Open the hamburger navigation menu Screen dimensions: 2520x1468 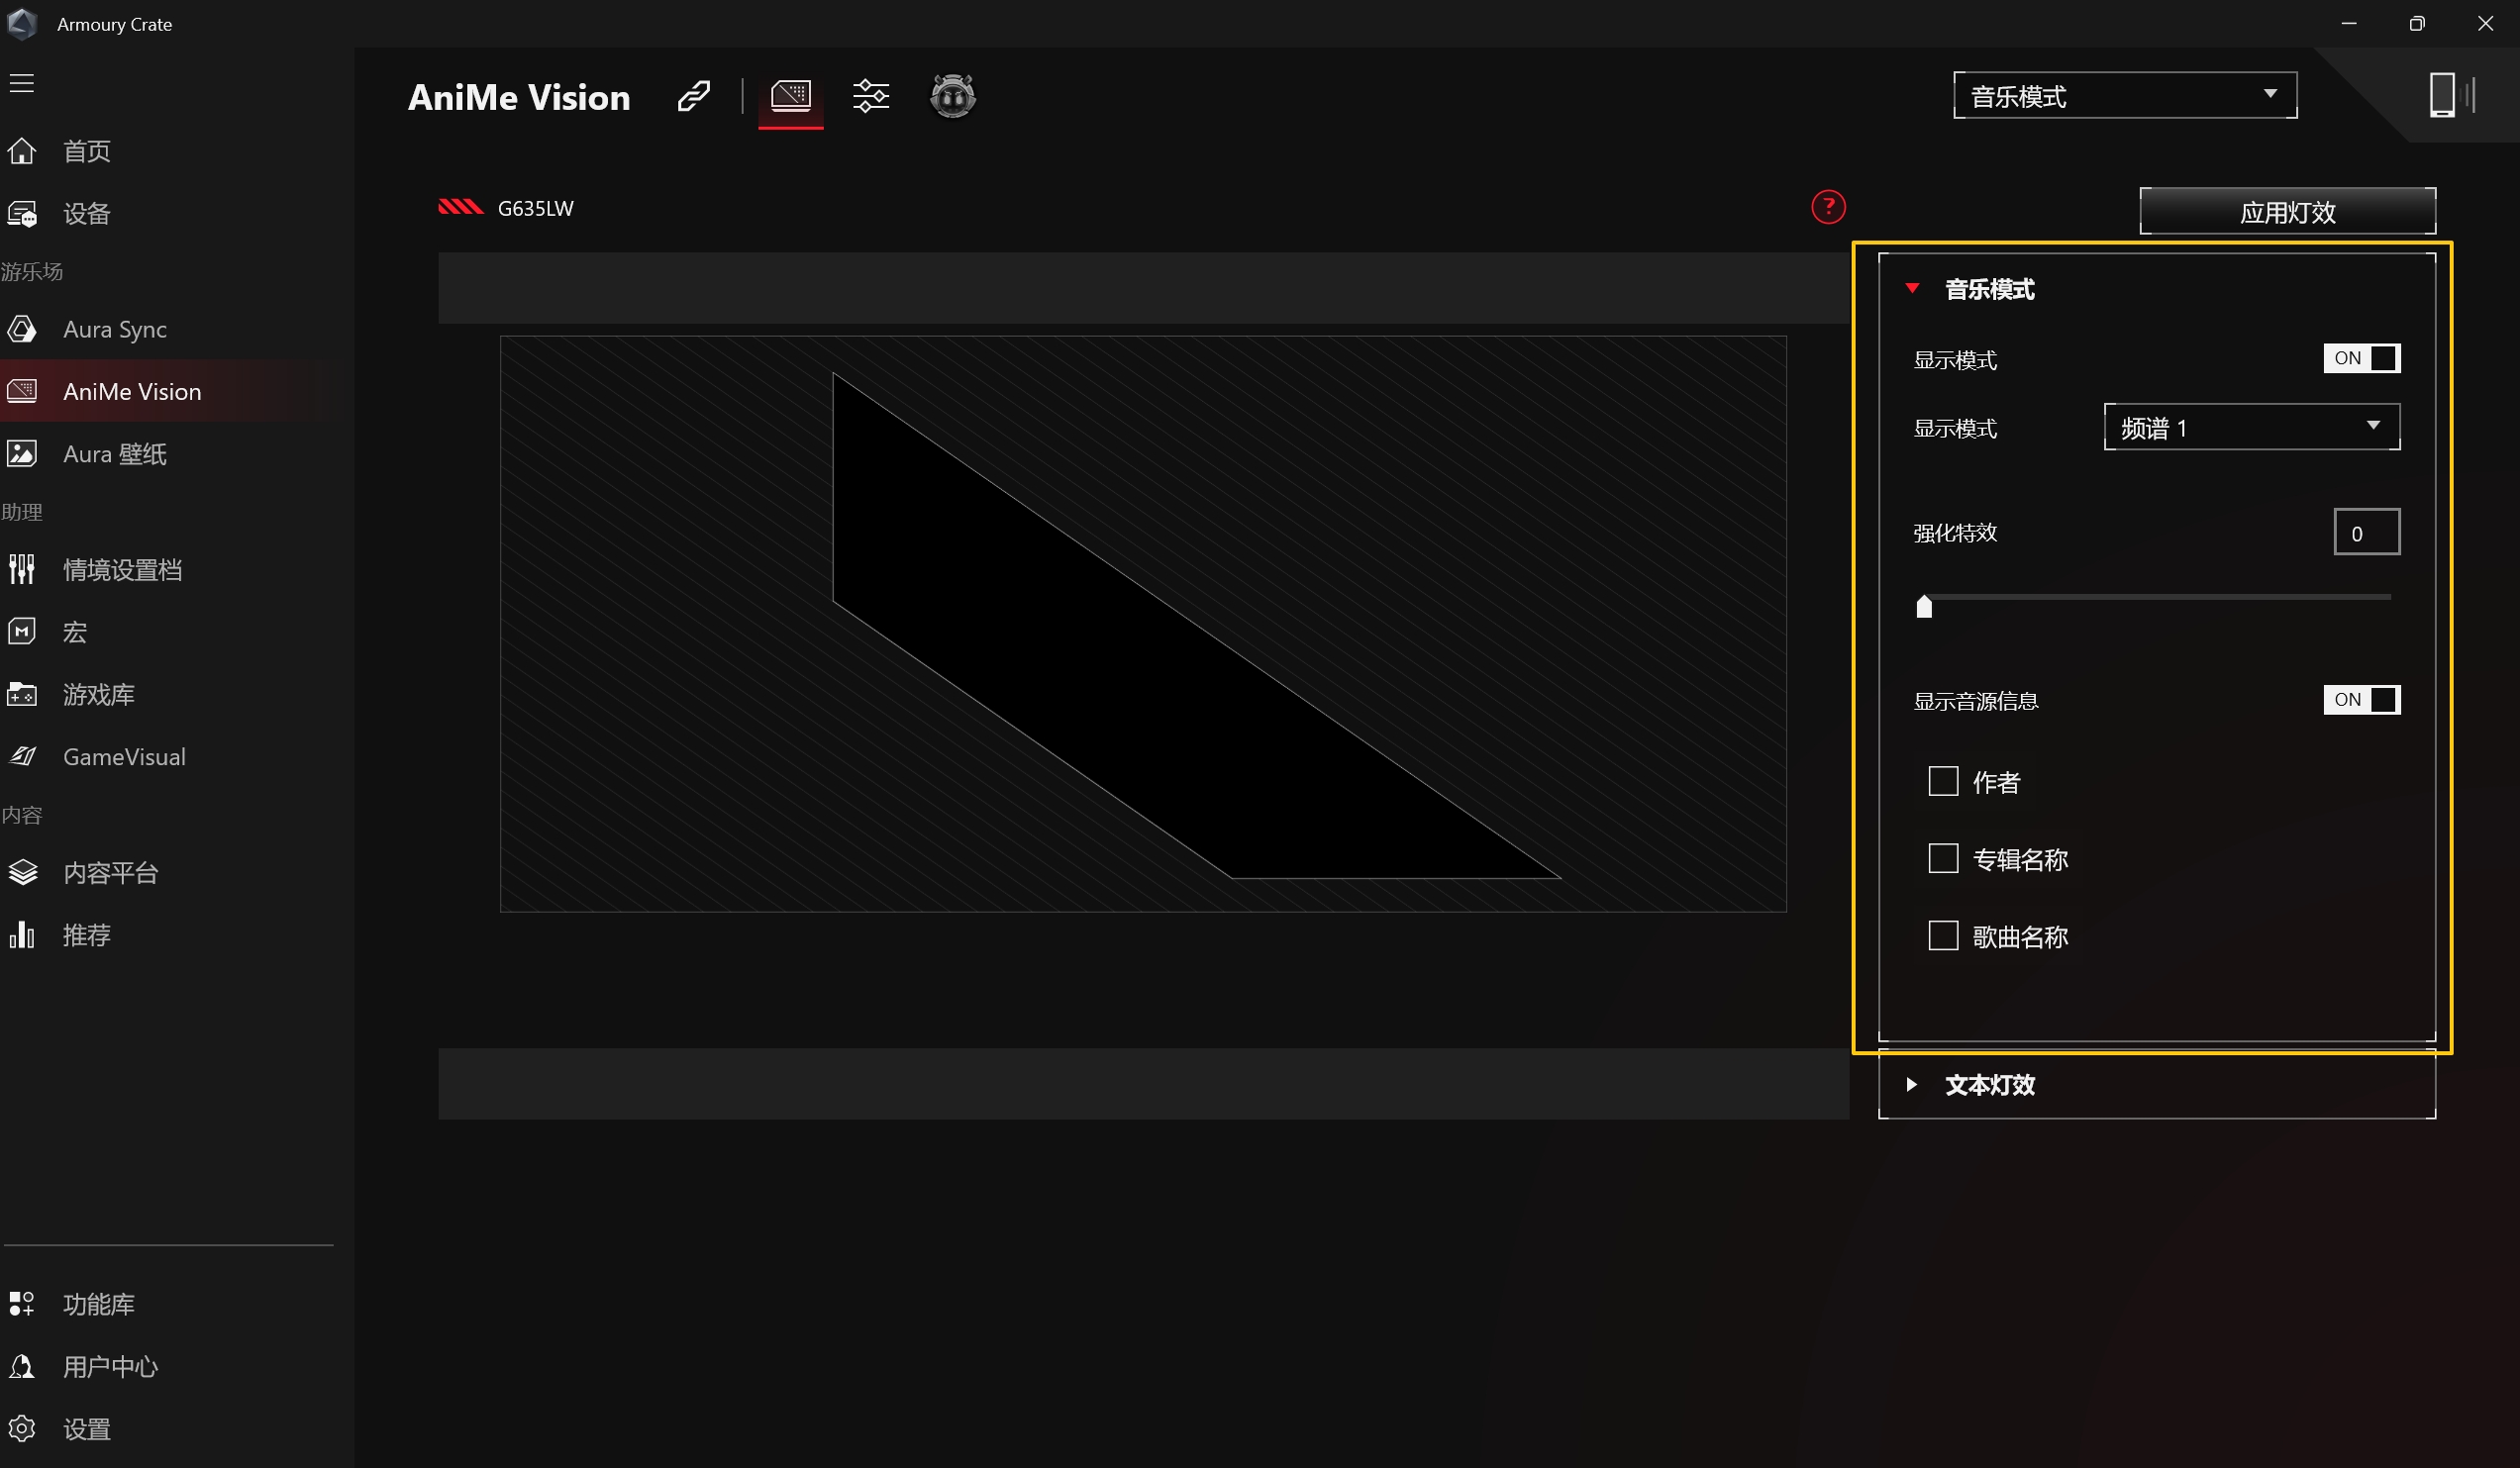click(22, 83)
